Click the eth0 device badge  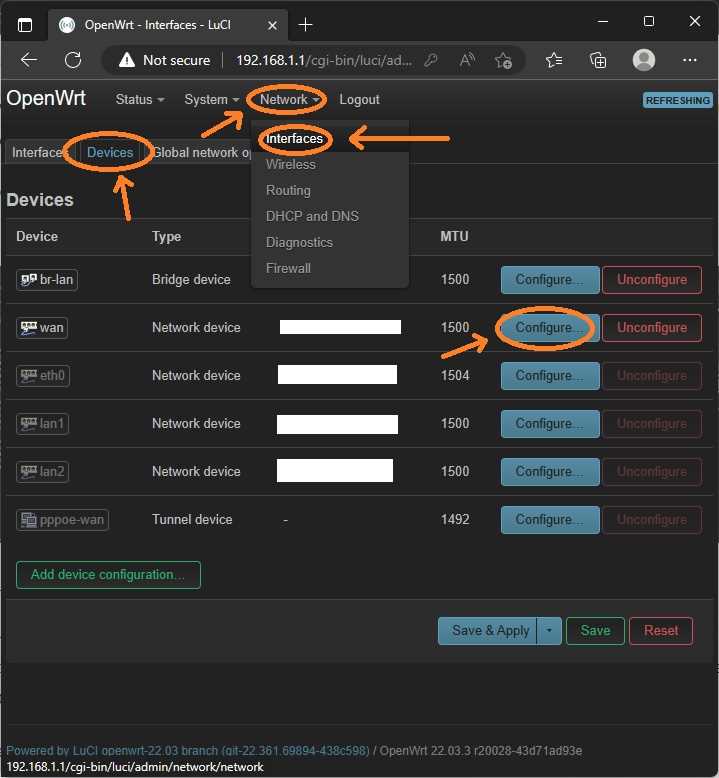(43, 376)
